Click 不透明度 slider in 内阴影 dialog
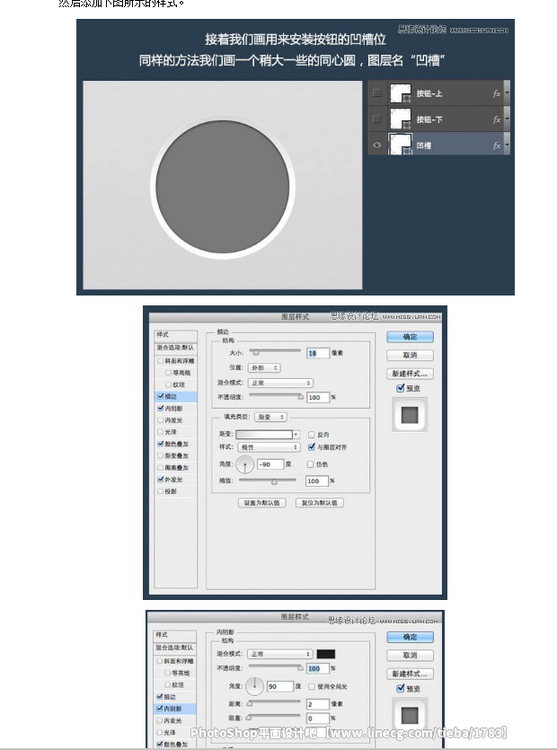Viewport: 557px width, 750px height. pos(275,667)
